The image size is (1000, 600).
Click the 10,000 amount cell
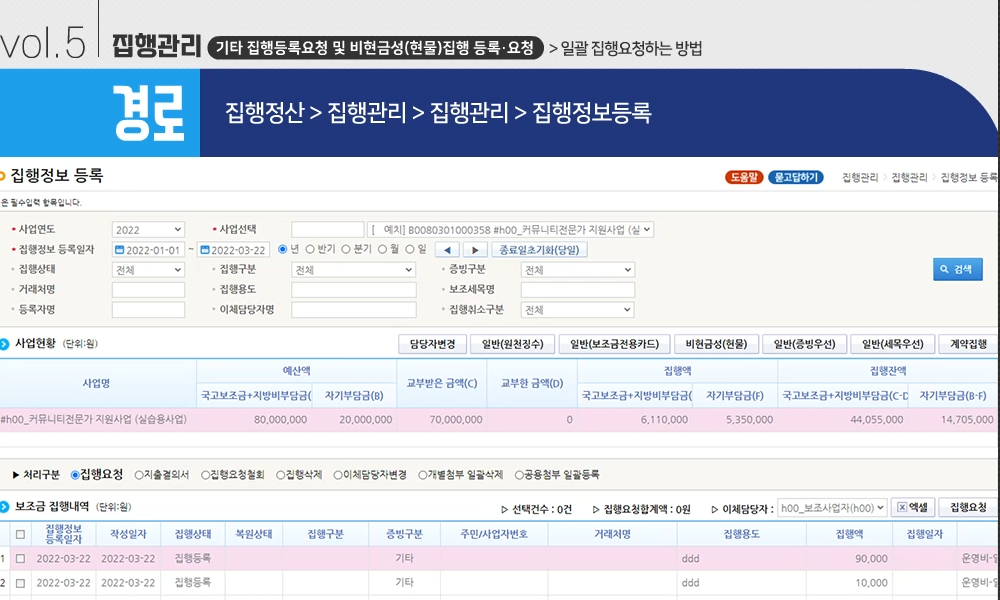click(x=849, y=583)
